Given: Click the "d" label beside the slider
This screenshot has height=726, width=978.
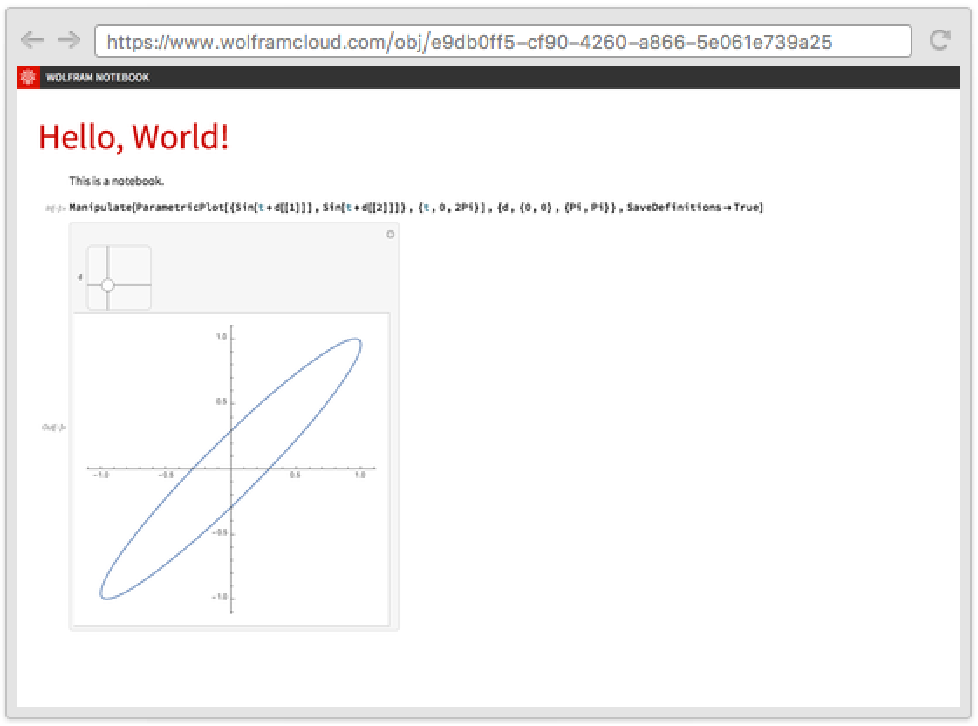Looking at the screenshot, I should (x=80, y=277).
